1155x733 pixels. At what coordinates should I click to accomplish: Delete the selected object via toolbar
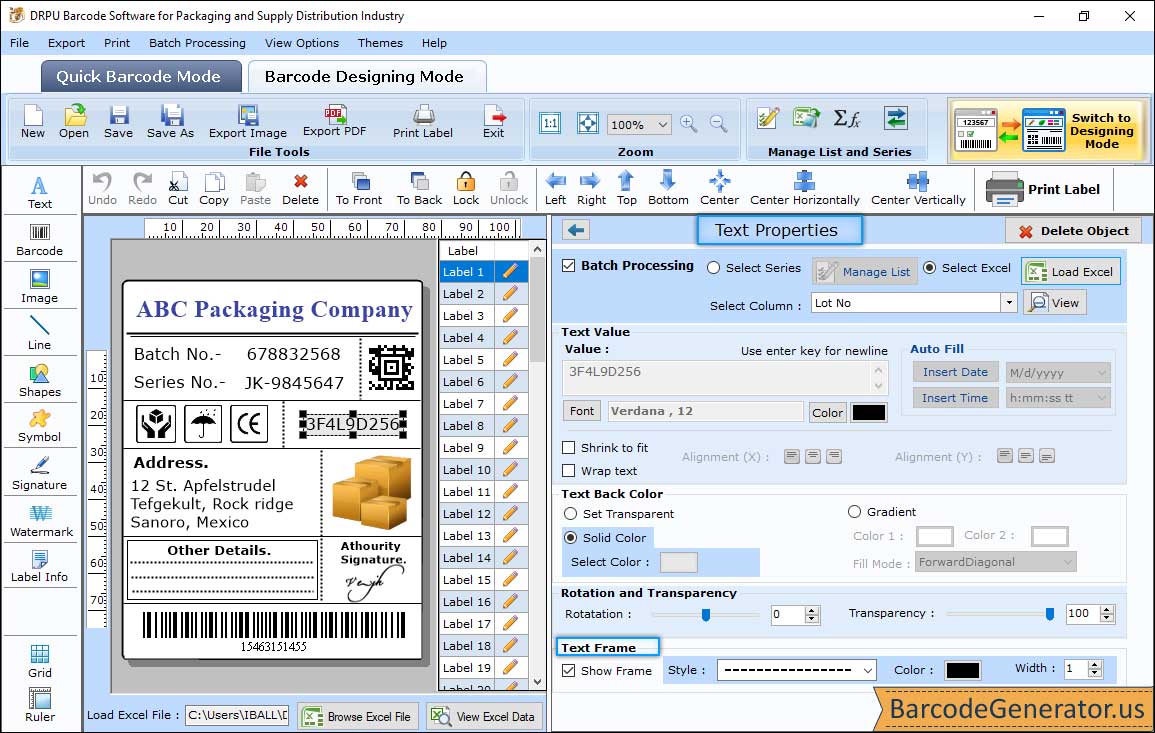pyautogui.click(x=301, y=189)
